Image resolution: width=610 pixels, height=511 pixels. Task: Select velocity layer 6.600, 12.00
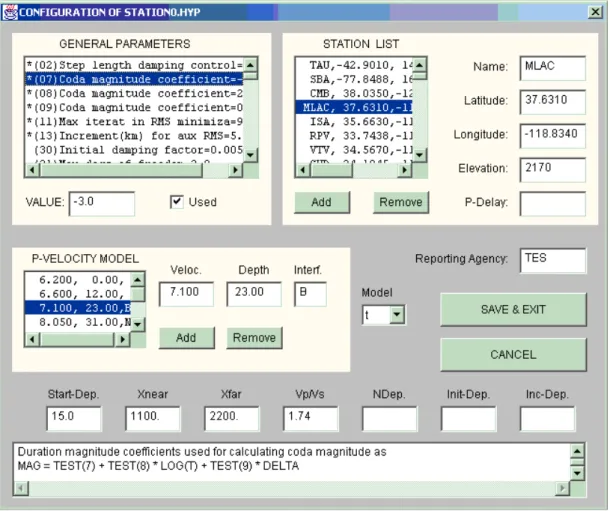[x=78, y=294]
